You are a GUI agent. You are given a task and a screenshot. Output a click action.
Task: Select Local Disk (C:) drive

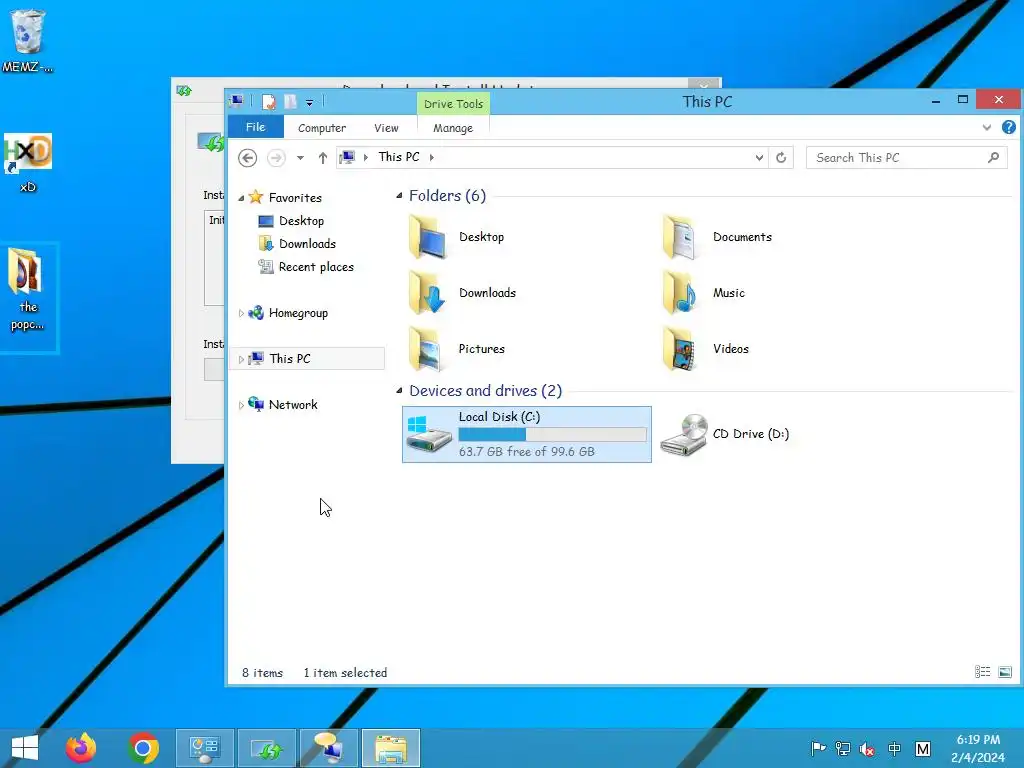click(x=526, y=434)
